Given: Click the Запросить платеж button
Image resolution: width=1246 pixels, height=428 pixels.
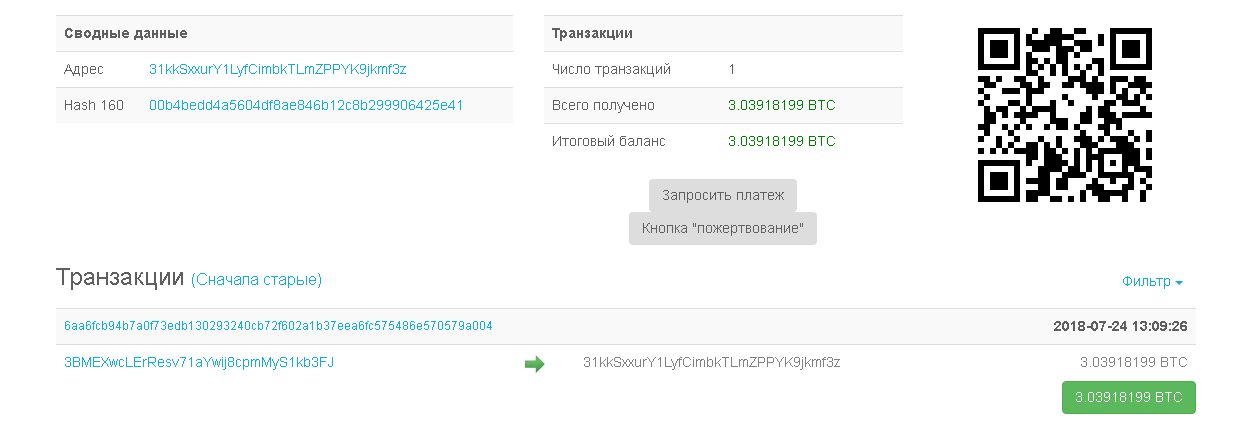Looking at the screenshot, I should [x=722, y=195].
